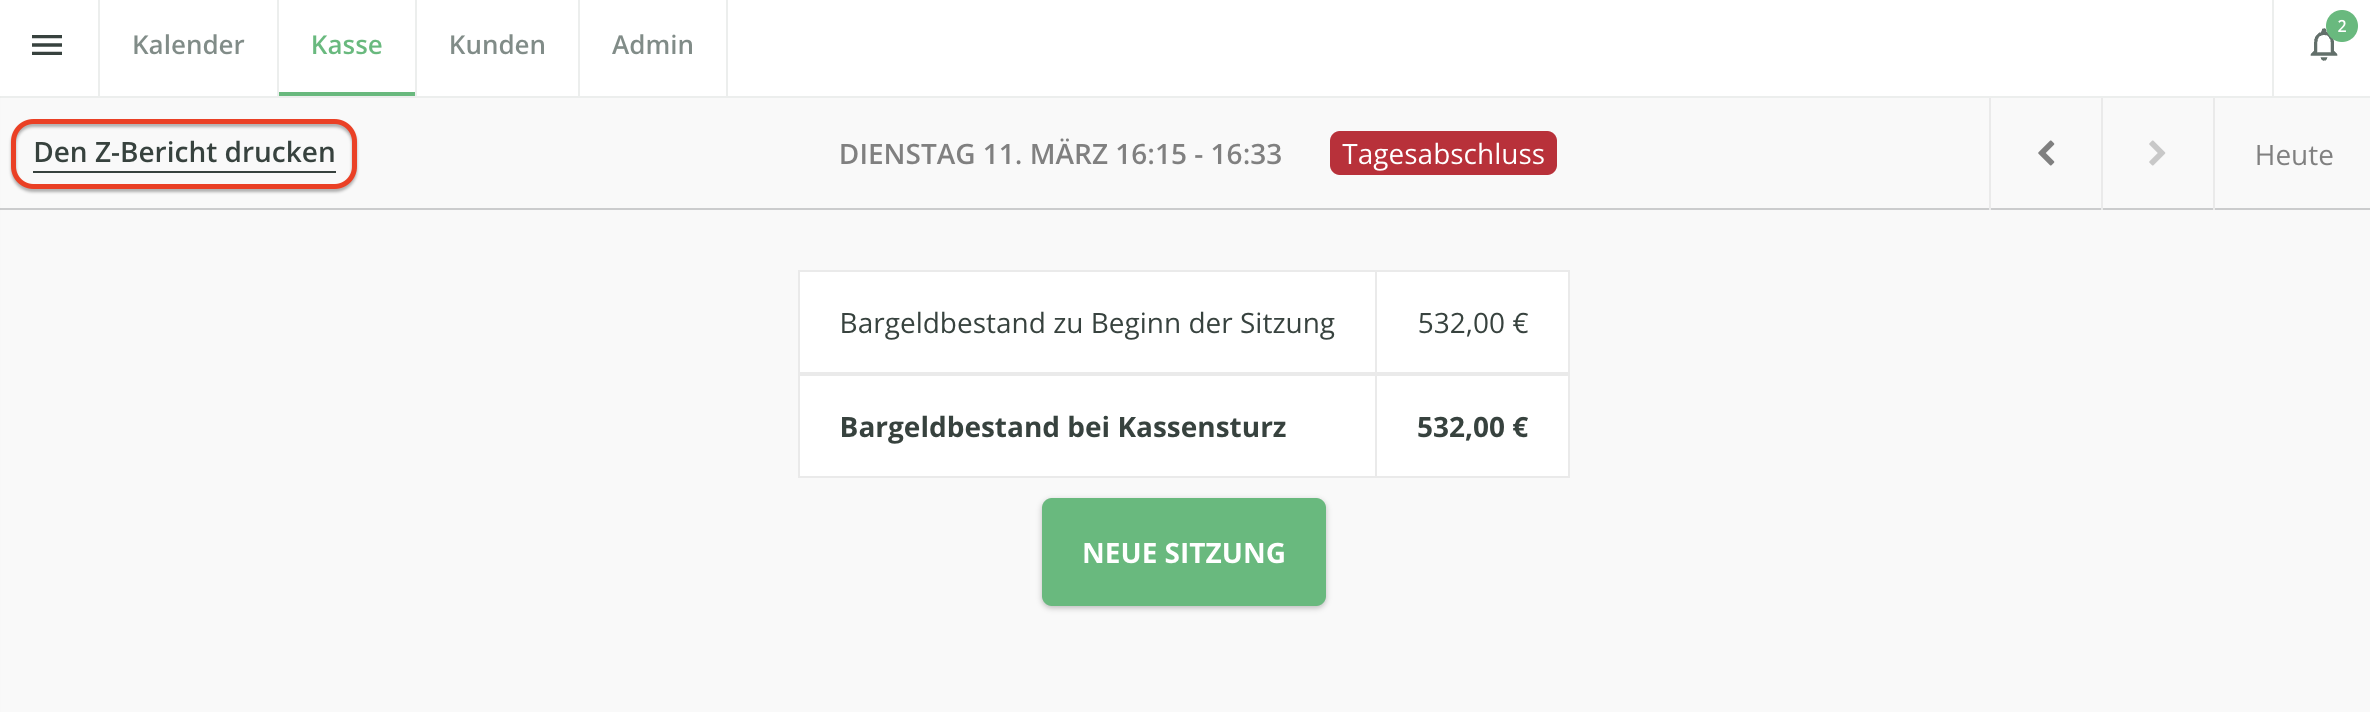Select the Kasse tab
The height and width of the screenshot is (712, 2370).
pyautogui.click(x=346, y=46)
